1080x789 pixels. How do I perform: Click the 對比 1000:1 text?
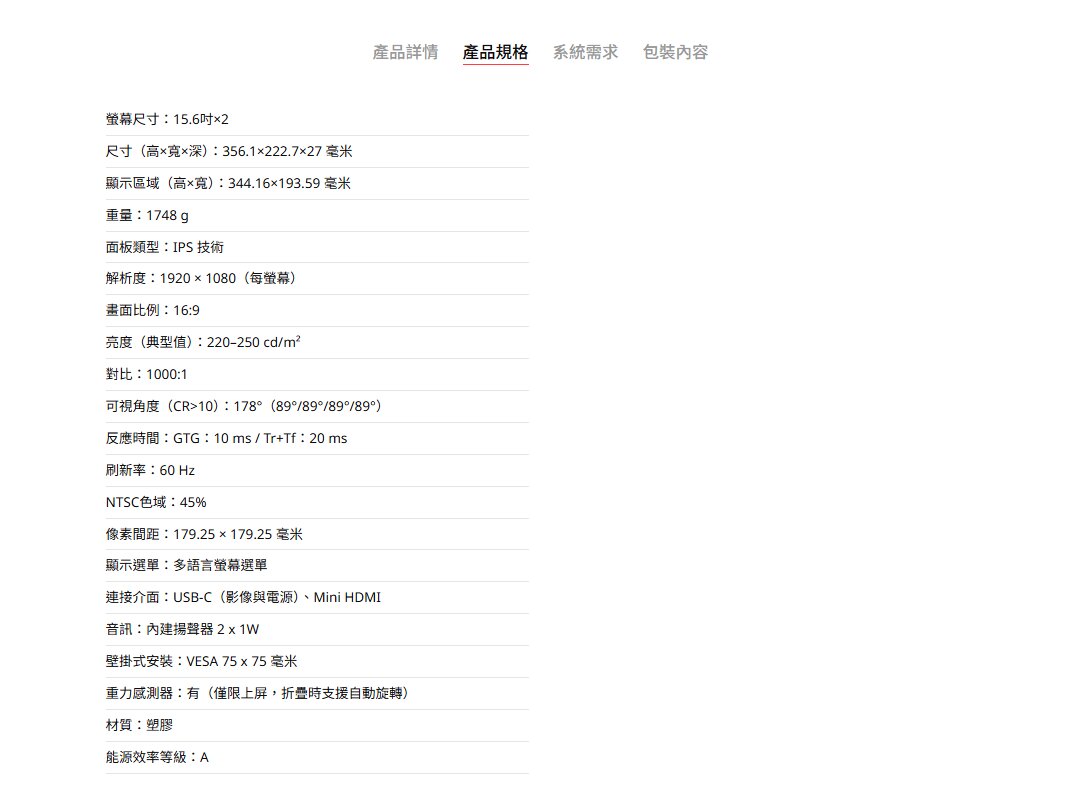[x=147, y=375]
